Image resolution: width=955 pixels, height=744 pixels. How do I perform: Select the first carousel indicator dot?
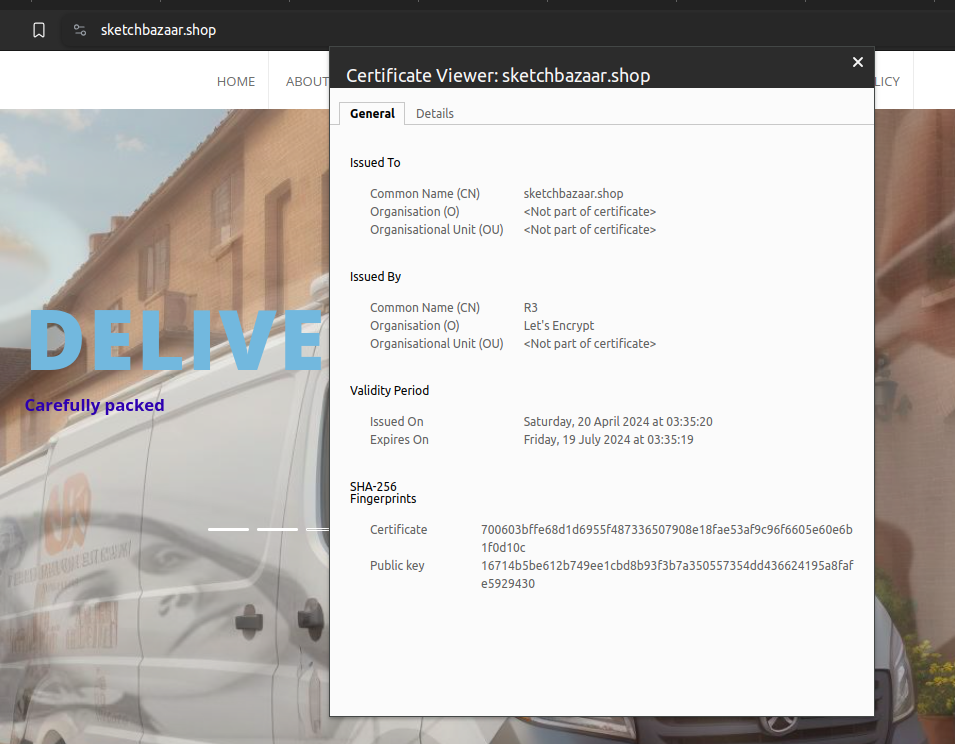[x=229, y=529]
